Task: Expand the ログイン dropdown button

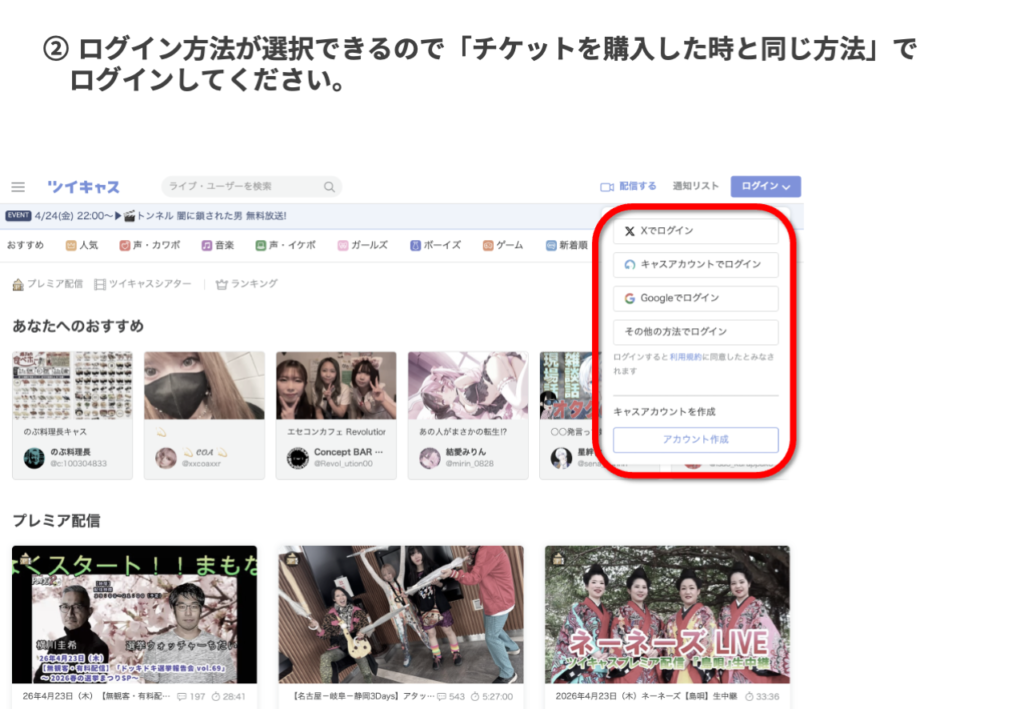Action: [x=765, y=187]
